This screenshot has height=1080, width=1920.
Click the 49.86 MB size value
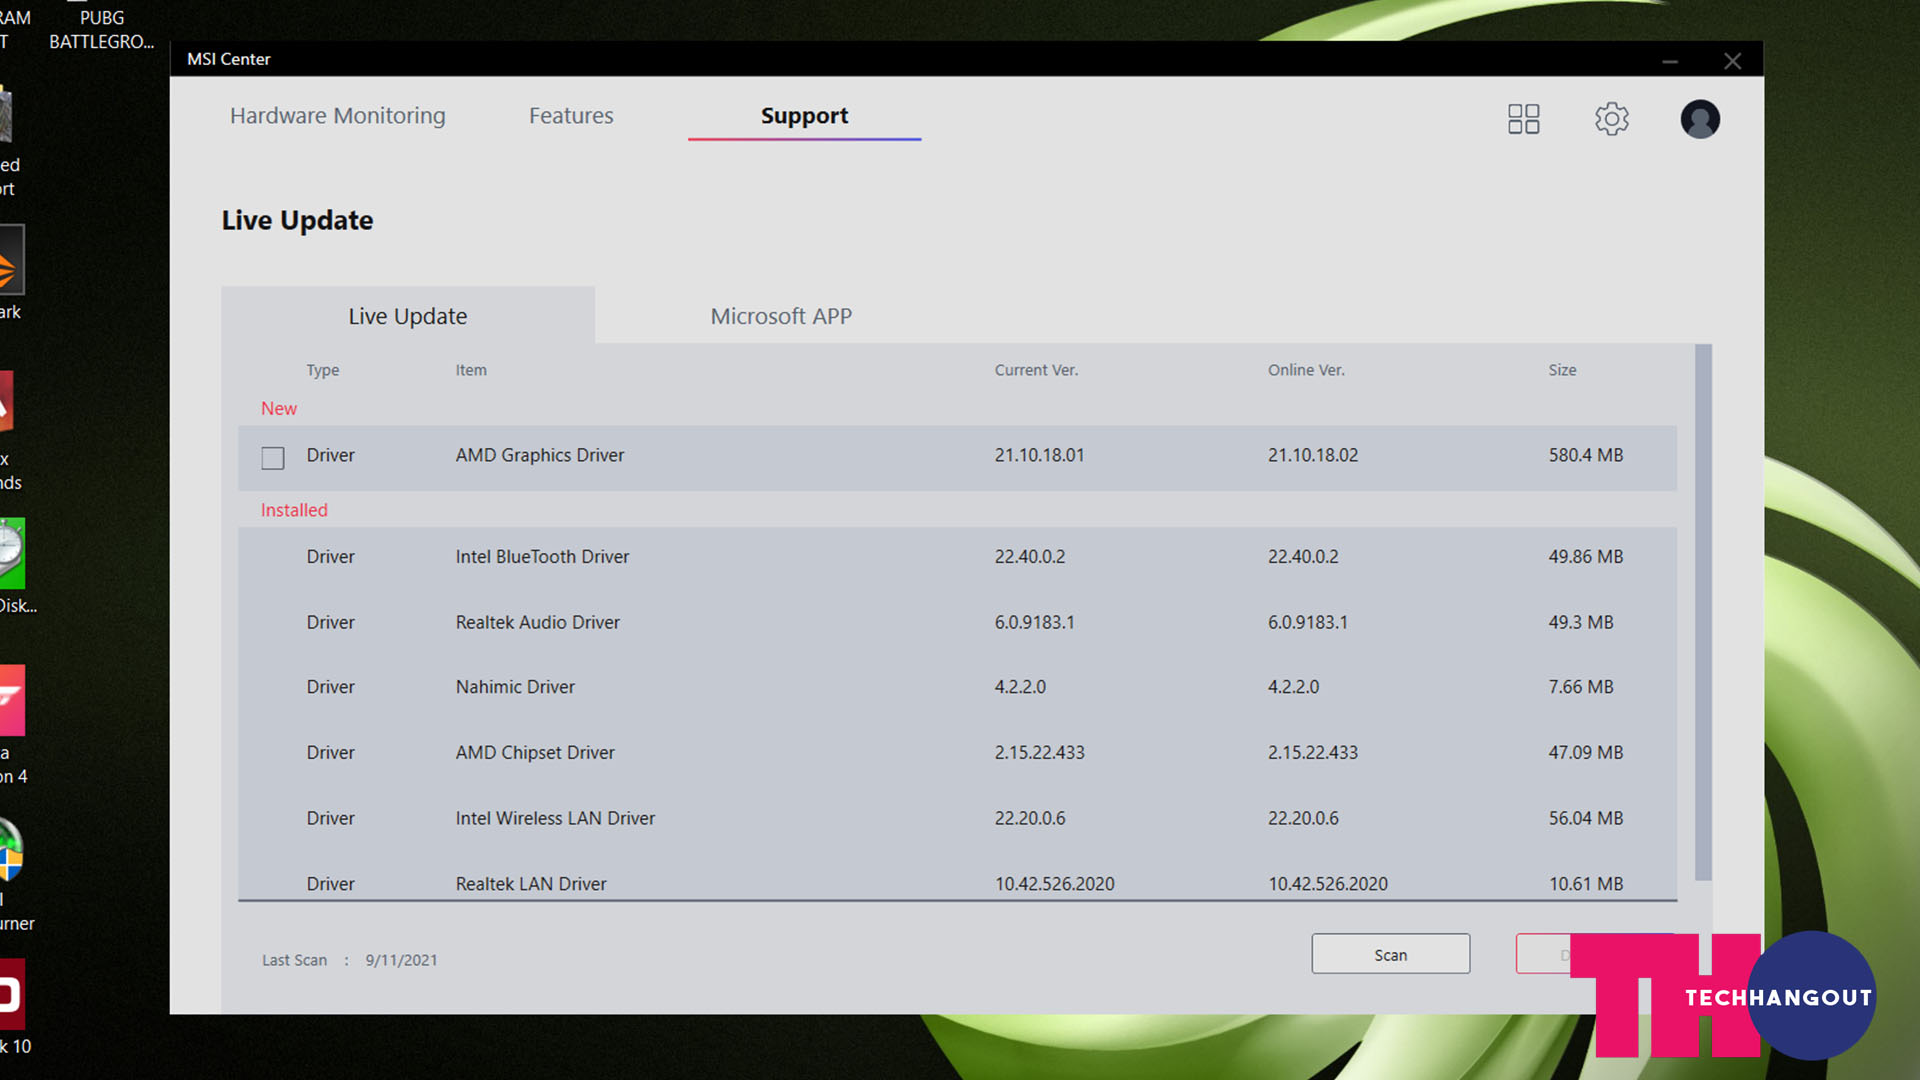1586,557
